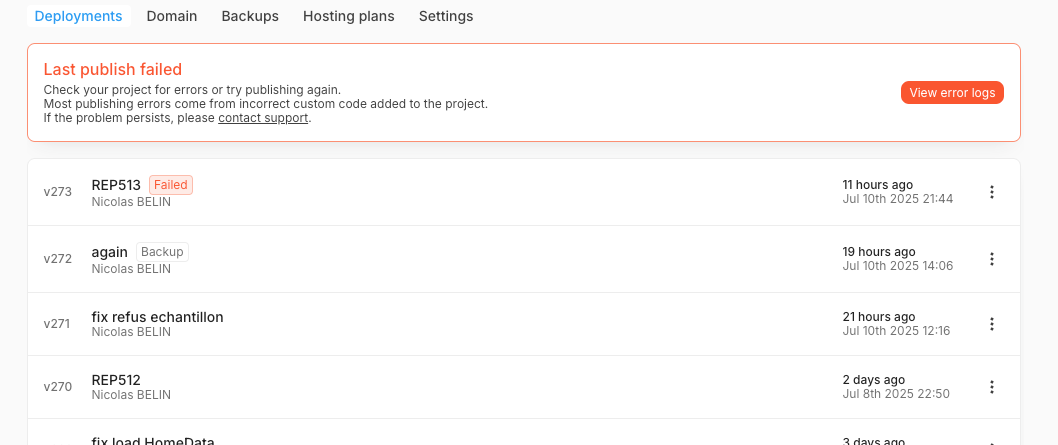1058x445 pixels.
Task: Select the REP513 deployment title
Action: point(116,185)
